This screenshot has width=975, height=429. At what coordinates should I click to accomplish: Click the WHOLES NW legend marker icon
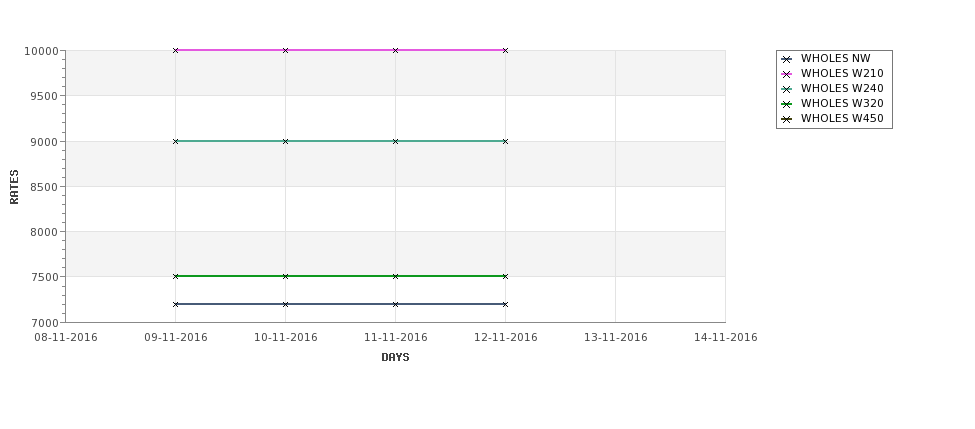coord(786,59)
